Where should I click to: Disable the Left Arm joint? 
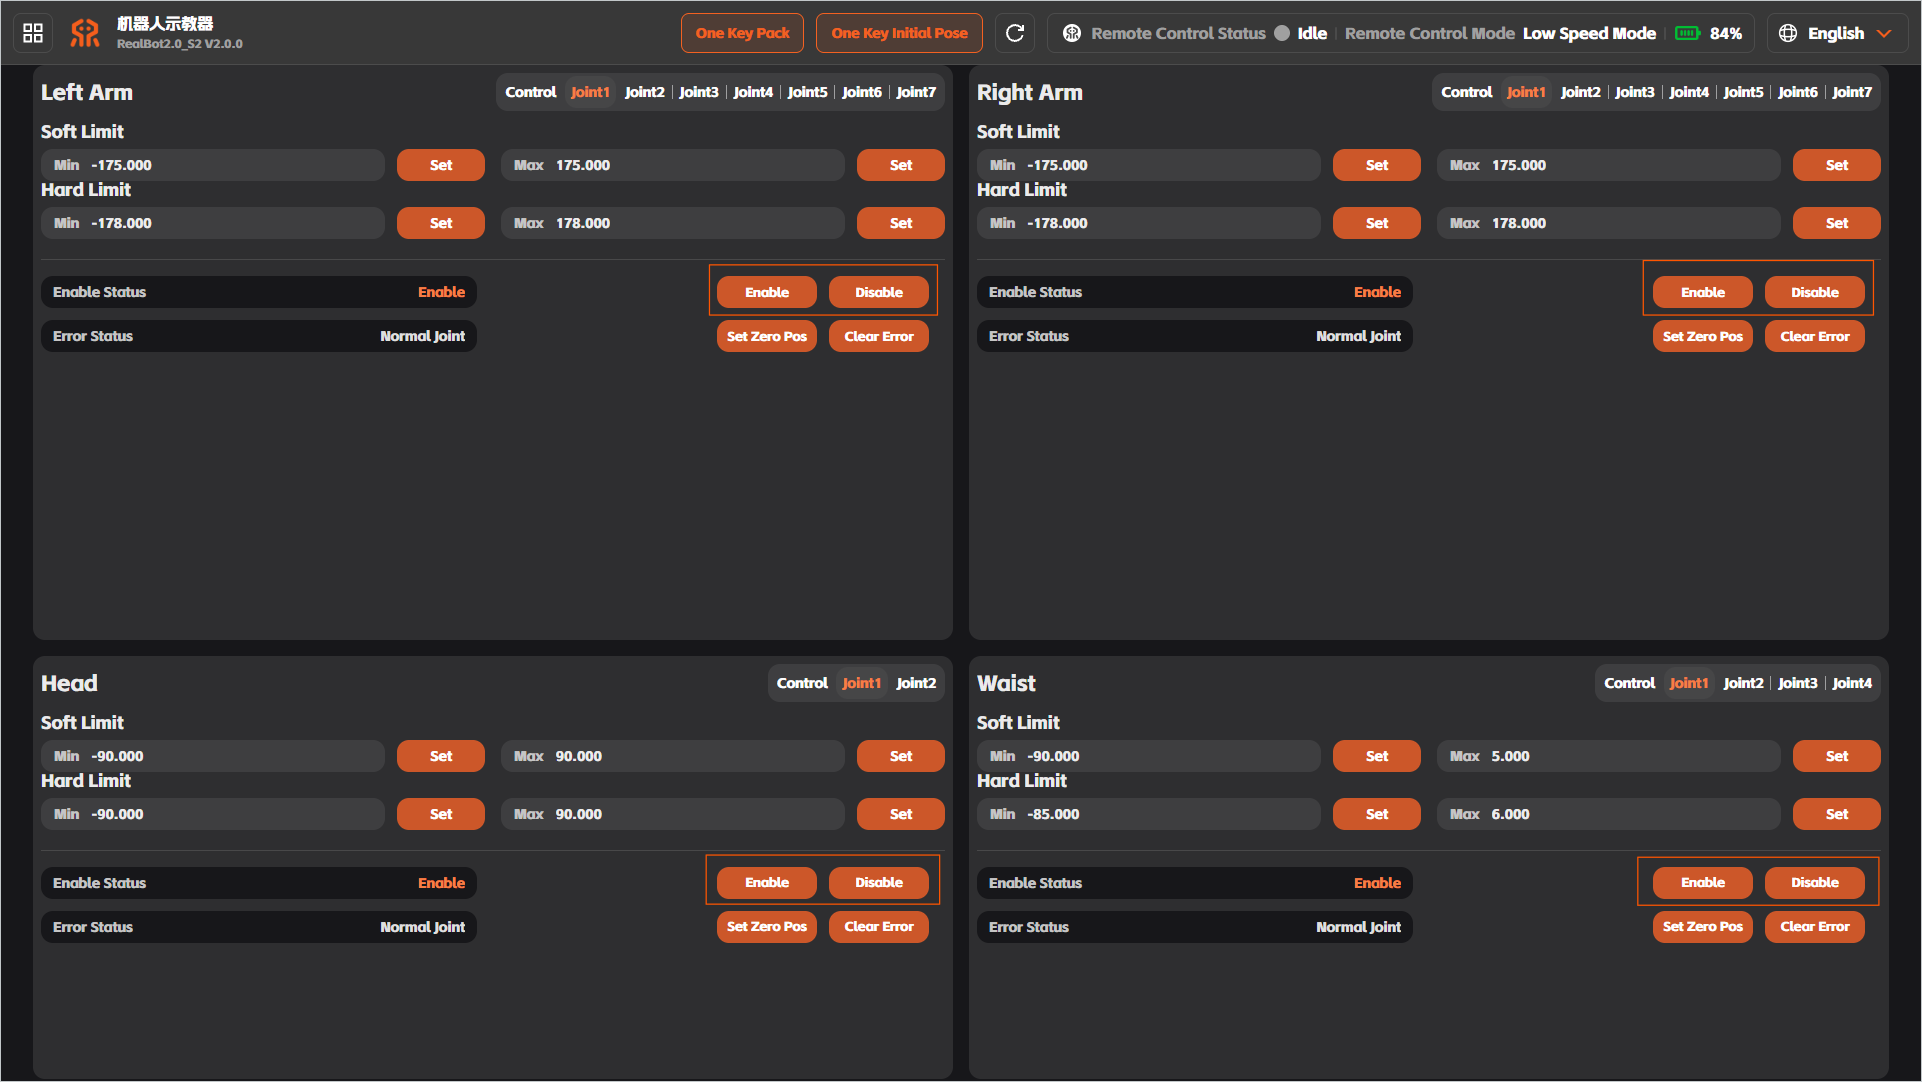point(879,292)
